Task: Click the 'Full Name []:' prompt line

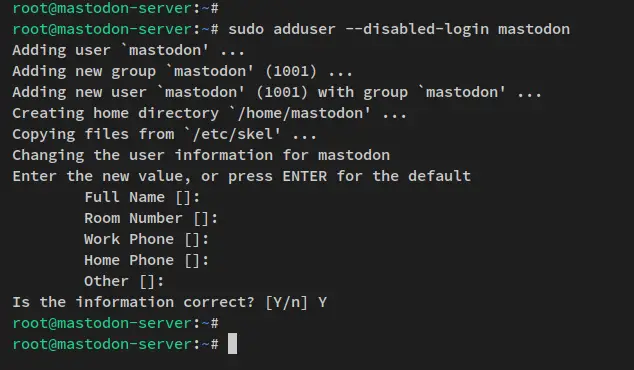Action: (142, 197)
